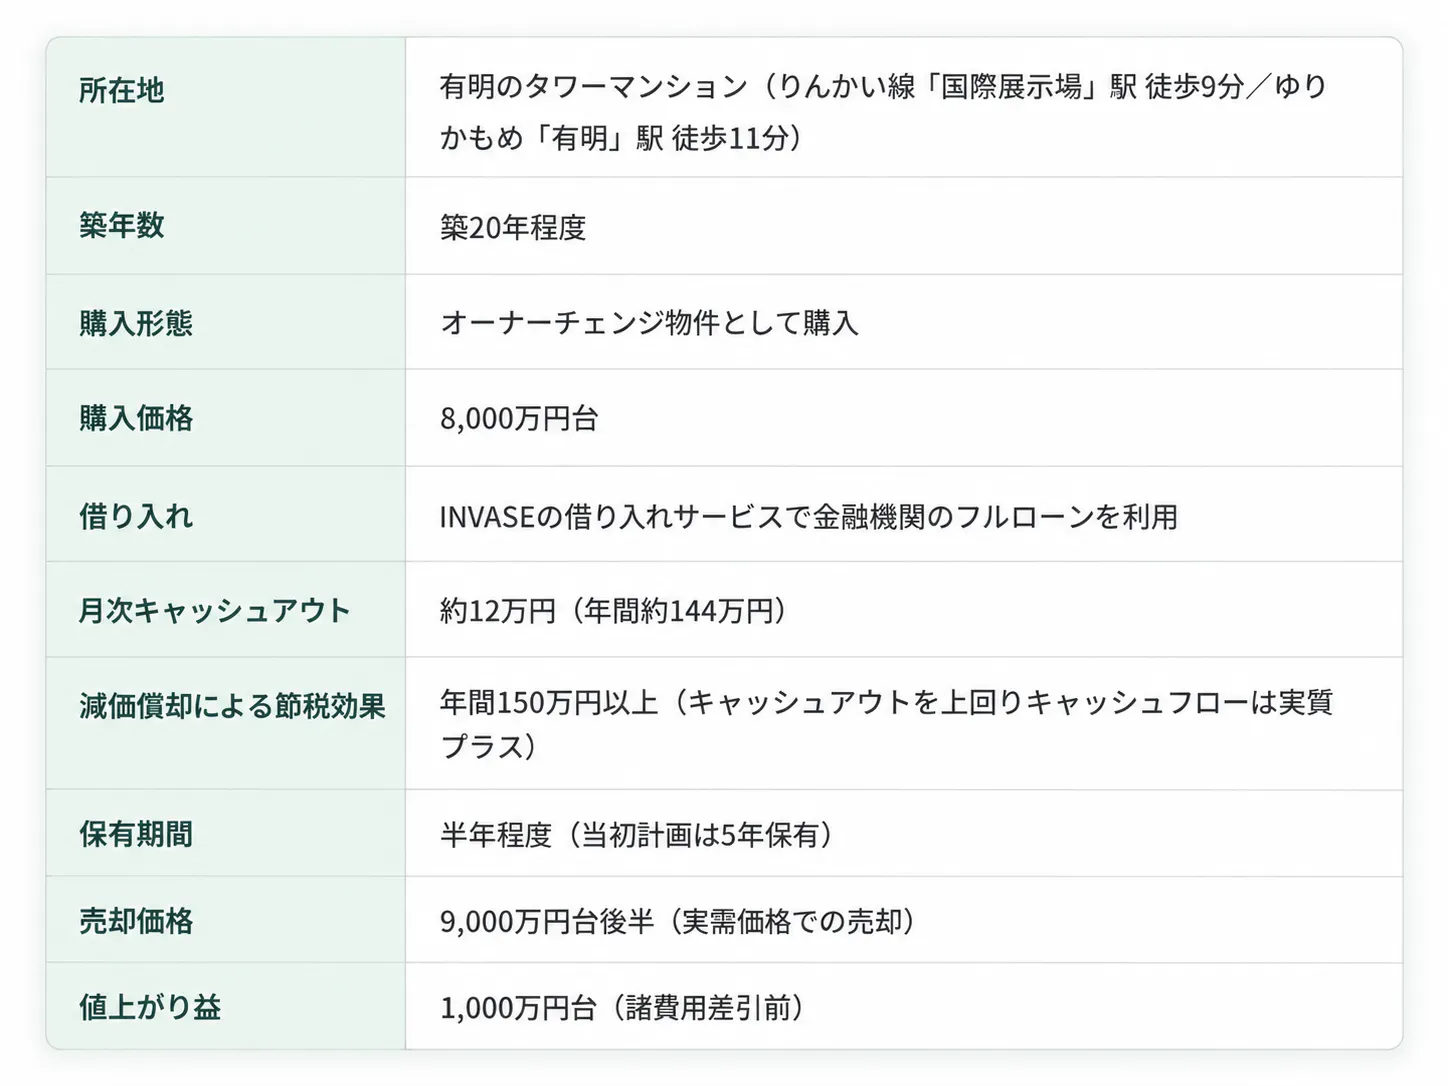Select 半年程度（当初計画は5年保有） value
The width and height of the screenshot is (1448, 1086).
[636, 835]
